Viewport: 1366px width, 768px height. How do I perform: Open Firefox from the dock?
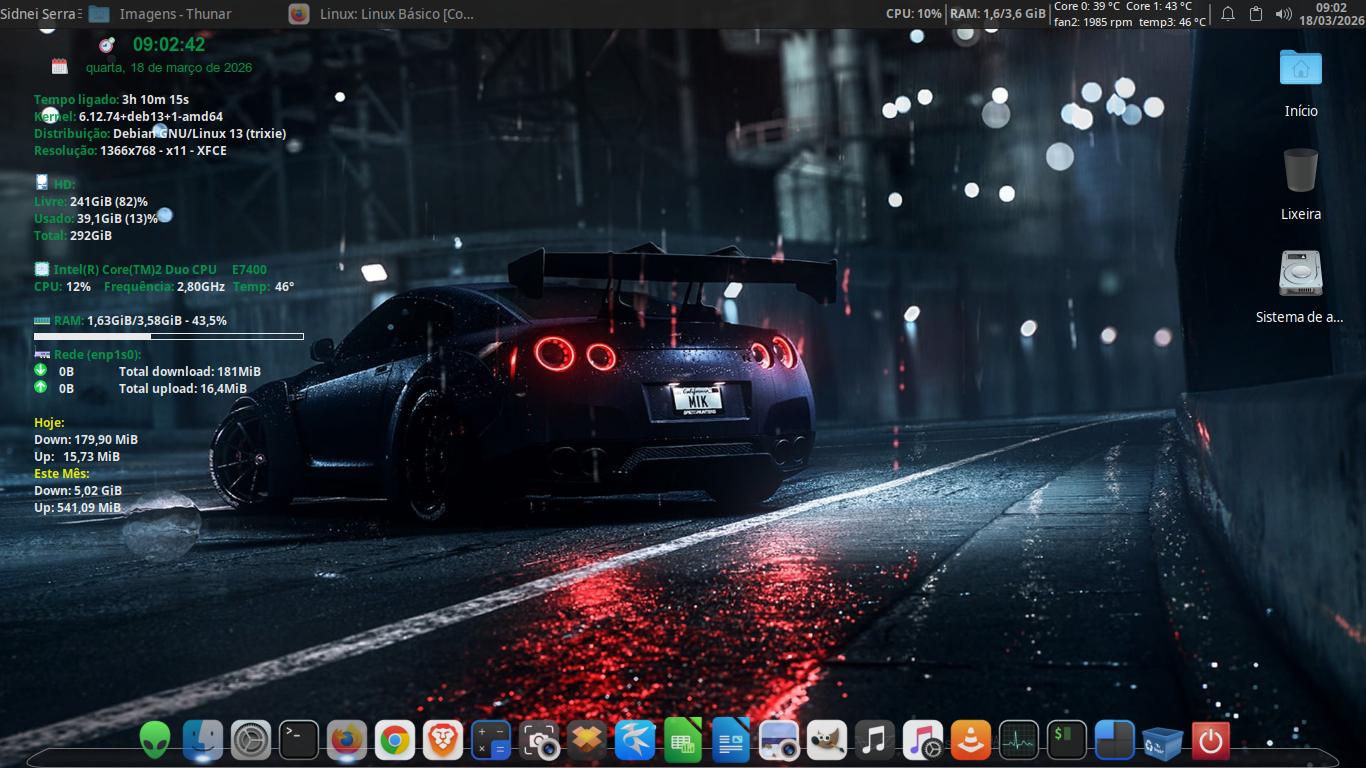(347, 741)
